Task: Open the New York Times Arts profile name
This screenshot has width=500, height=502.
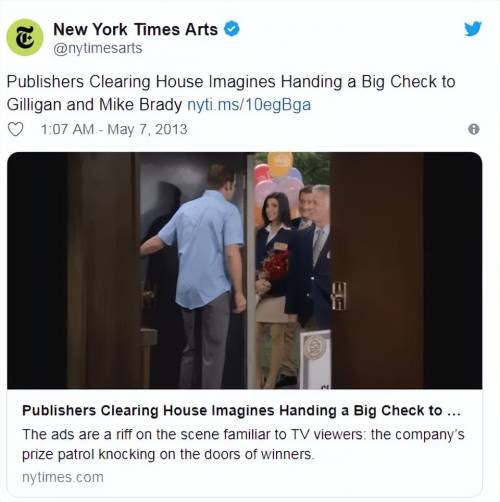Action: [135, 29]
